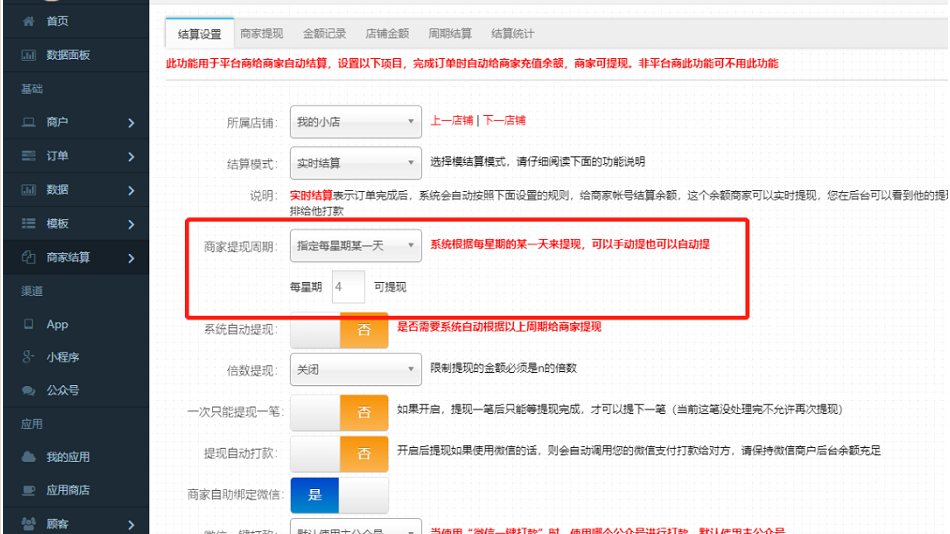The width and height of the screenshot is (950, 534).
Task: Open the App mobile icon
Action: 28,324
